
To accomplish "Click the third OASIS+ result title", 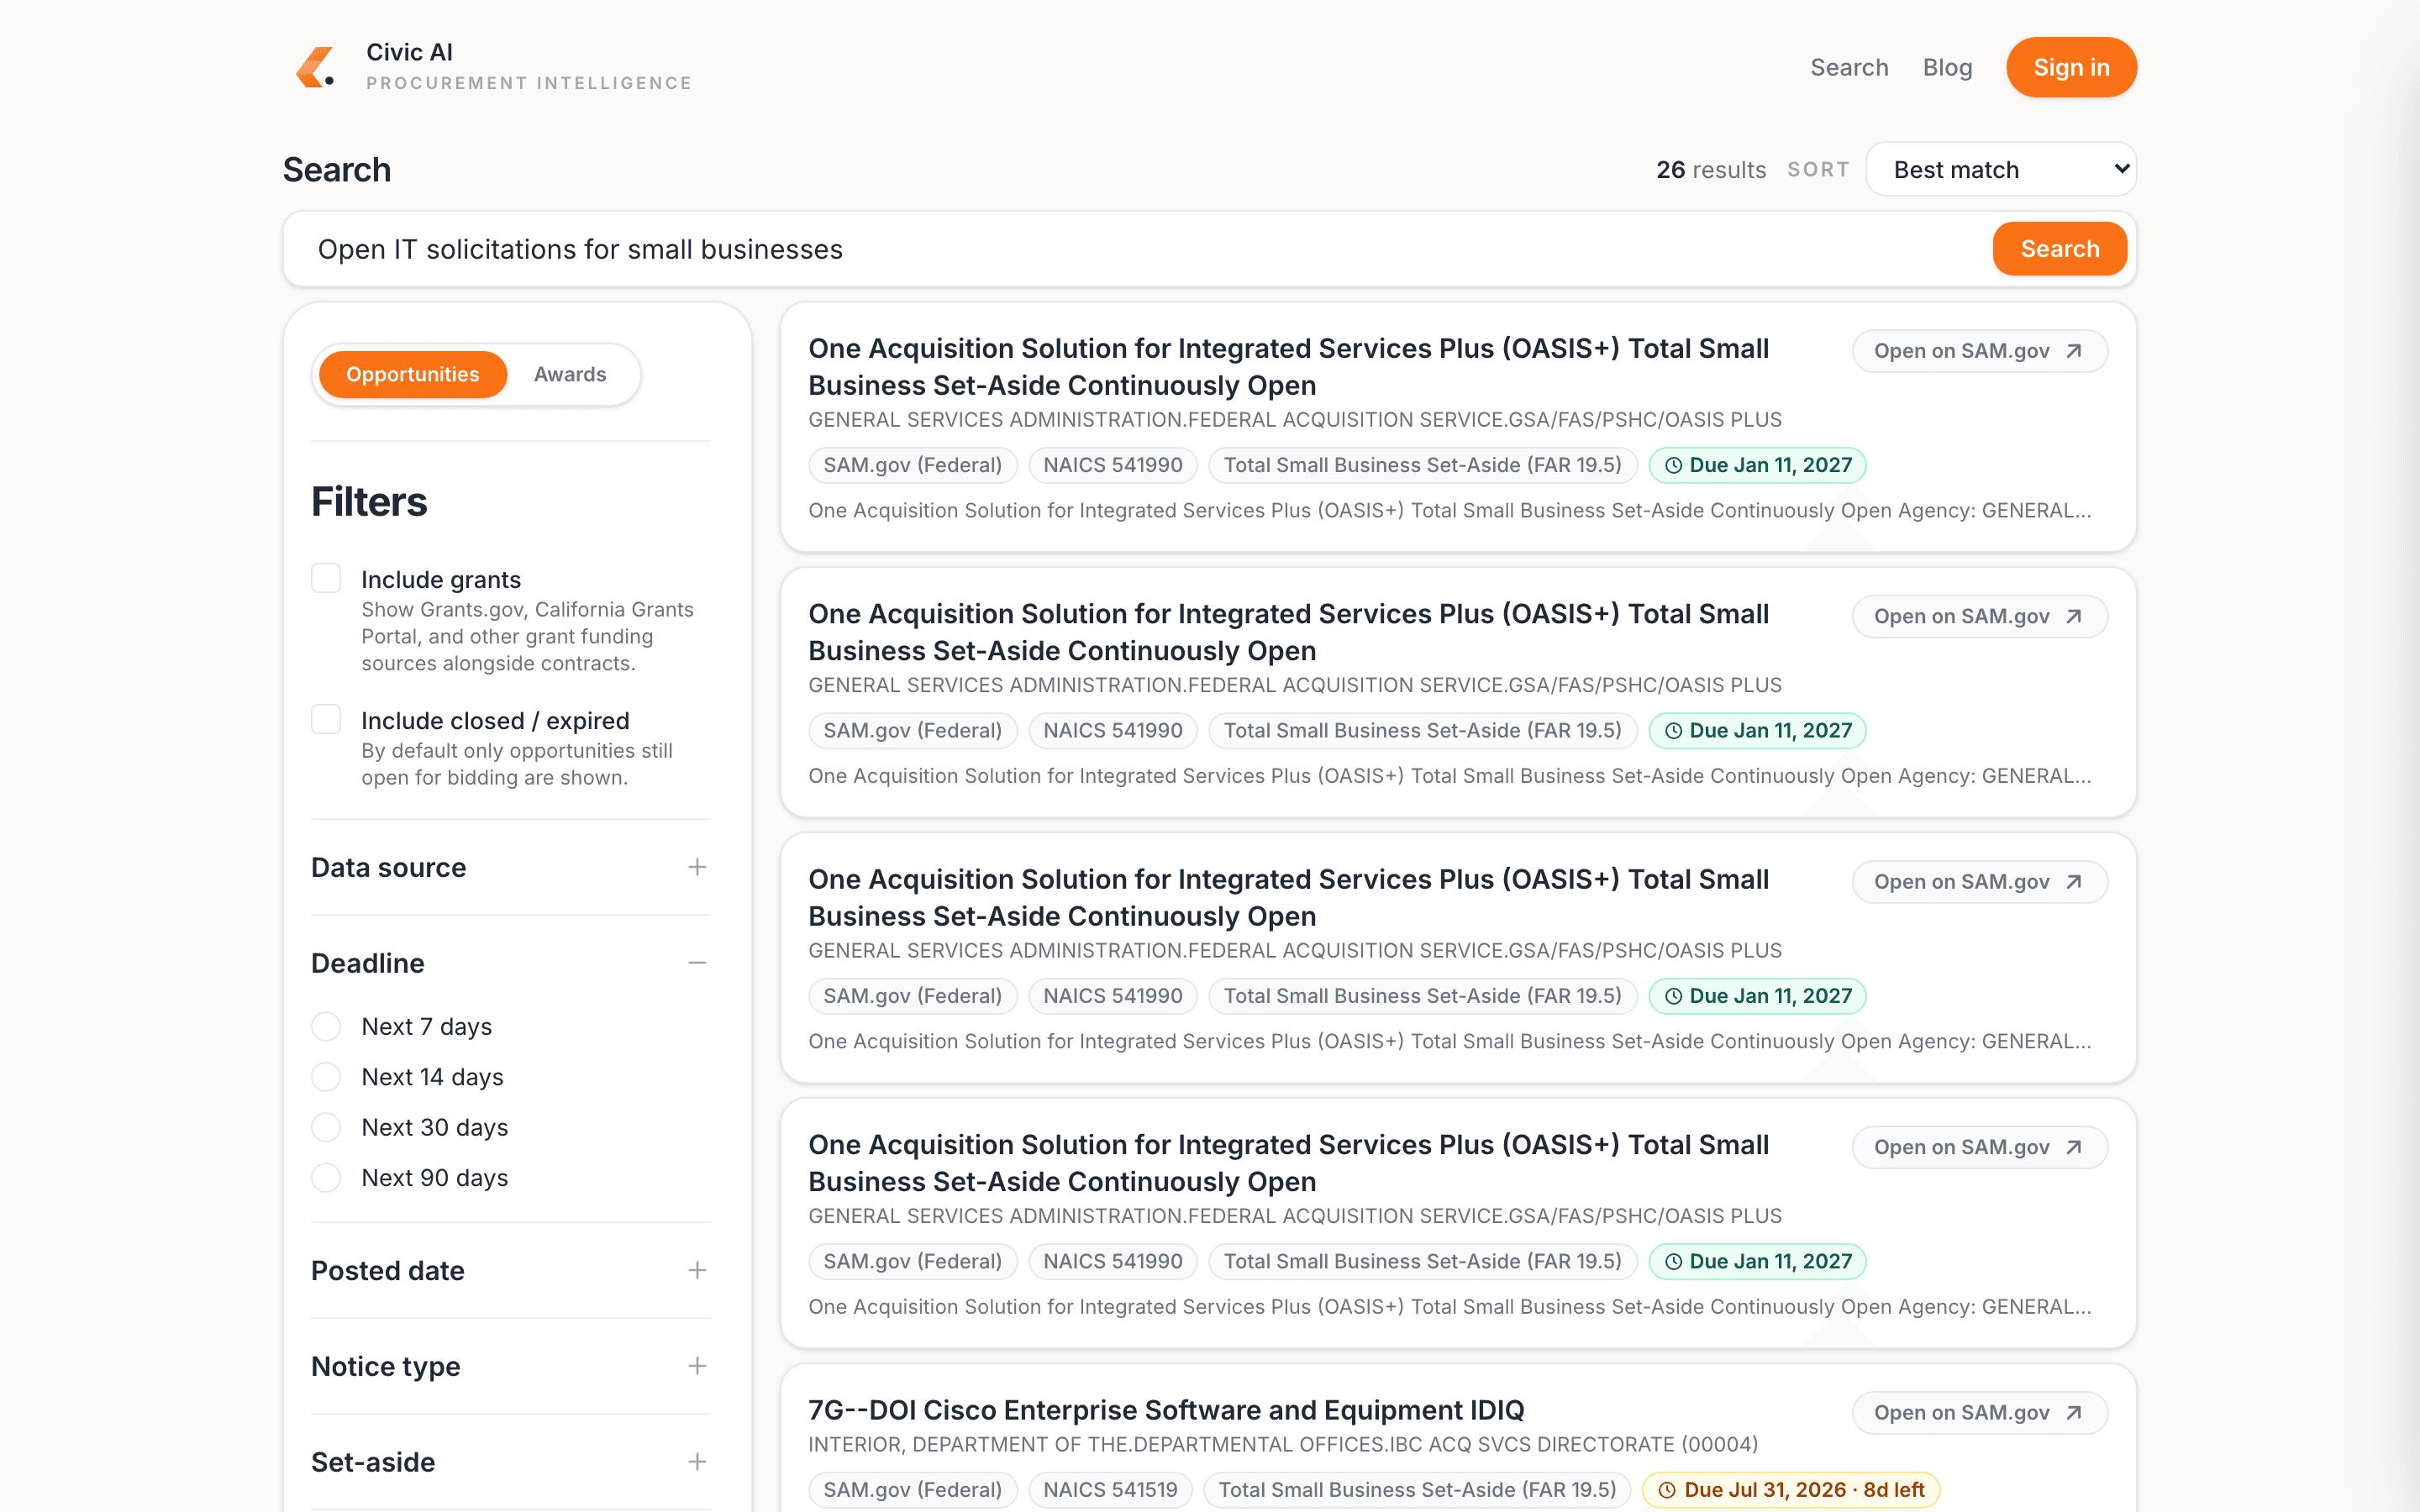I will [1288, 898].
